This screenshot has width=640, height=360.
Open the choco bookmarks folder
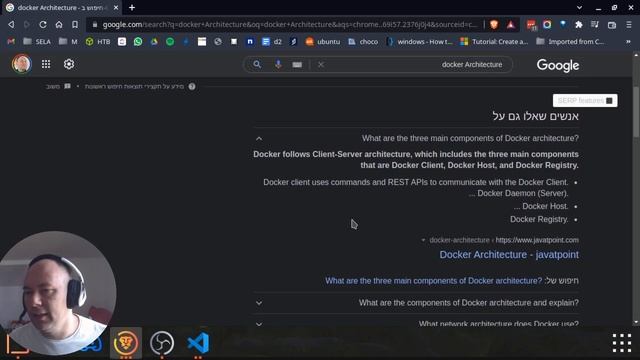click(x=363, y=42)
